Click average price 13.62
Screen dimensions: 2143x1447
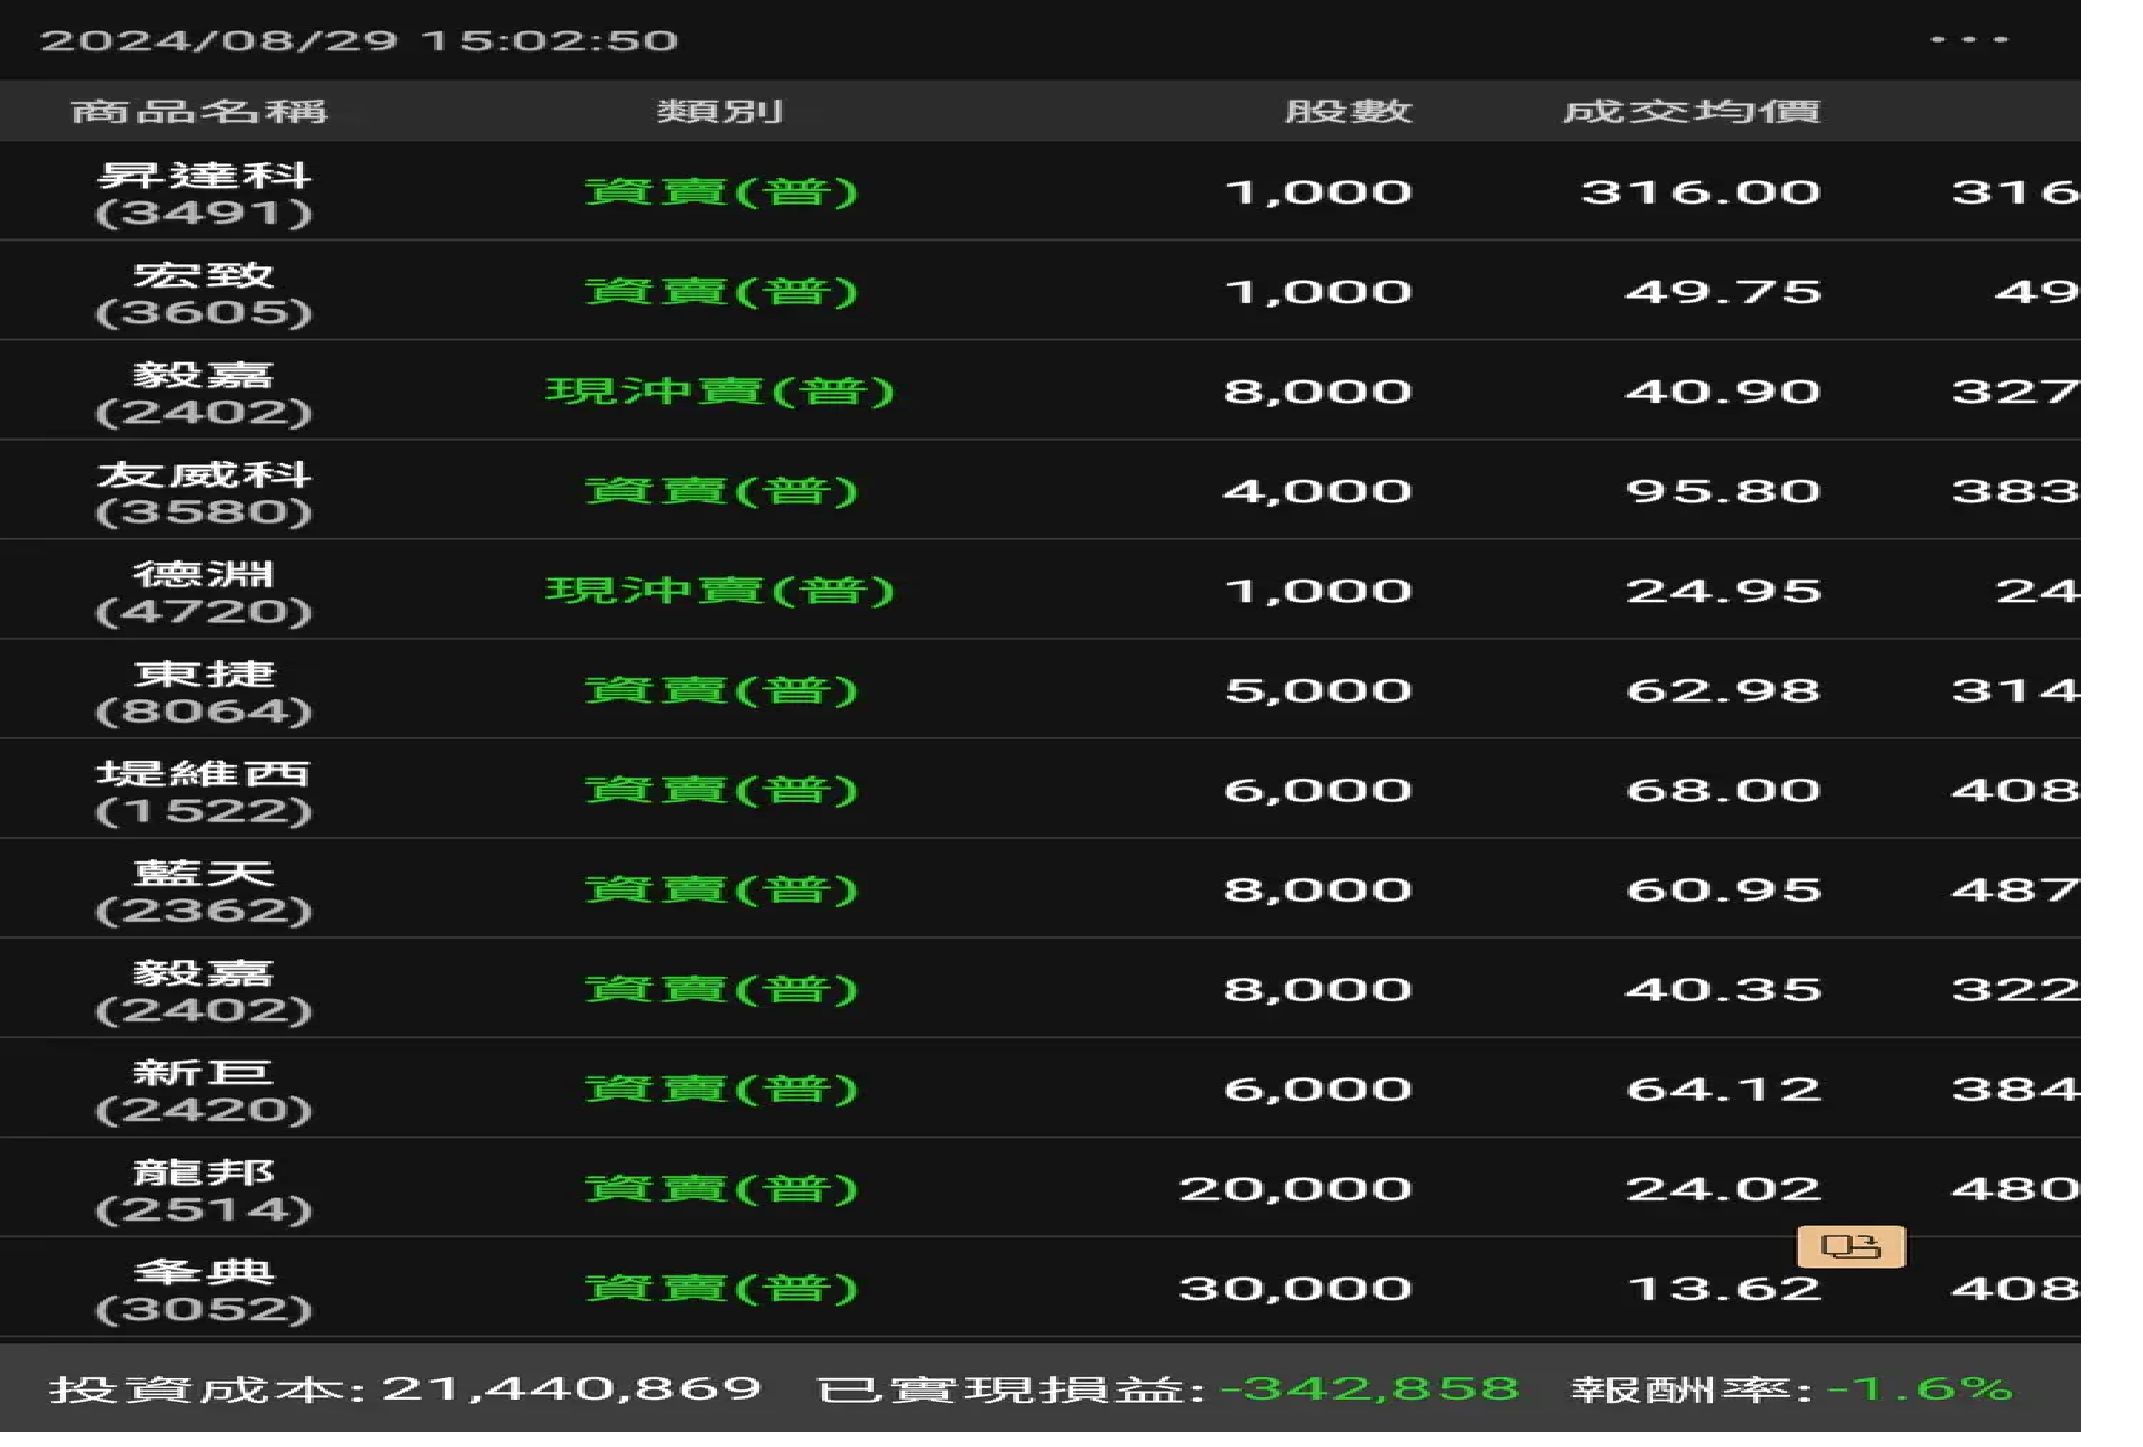tap(1722, 1289)
